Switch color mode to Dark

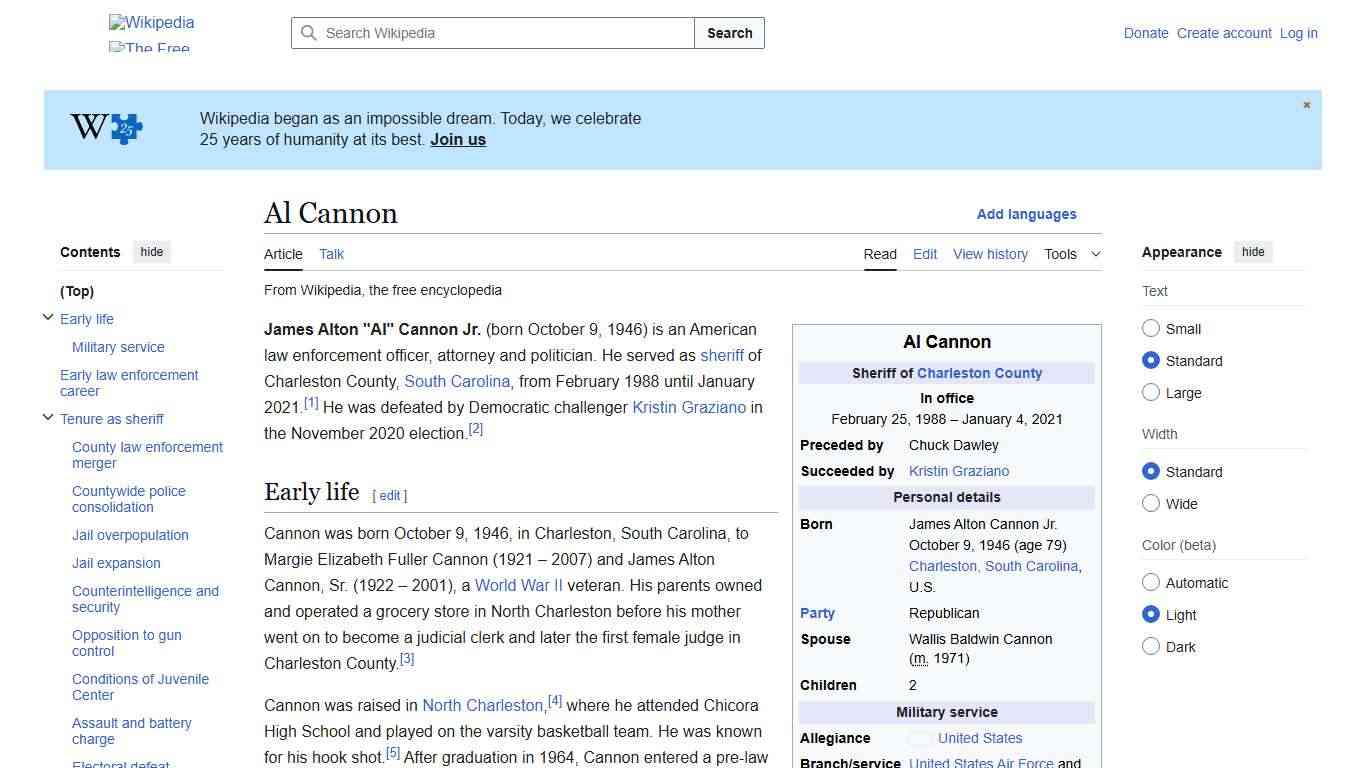coord(1151,646)
